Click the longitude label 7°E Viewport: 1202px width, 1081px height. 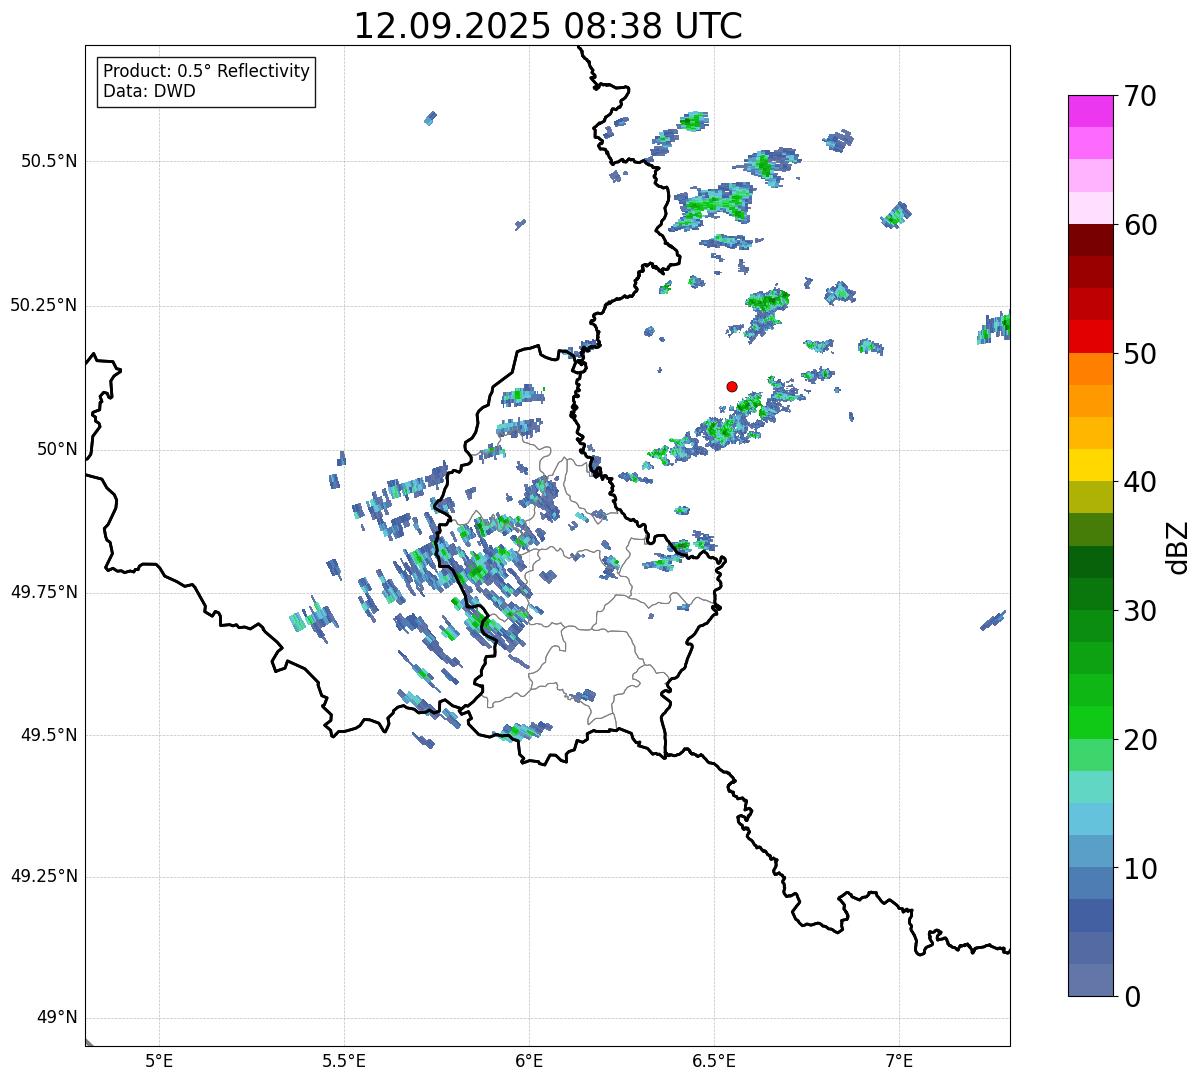coord(899,1061)
